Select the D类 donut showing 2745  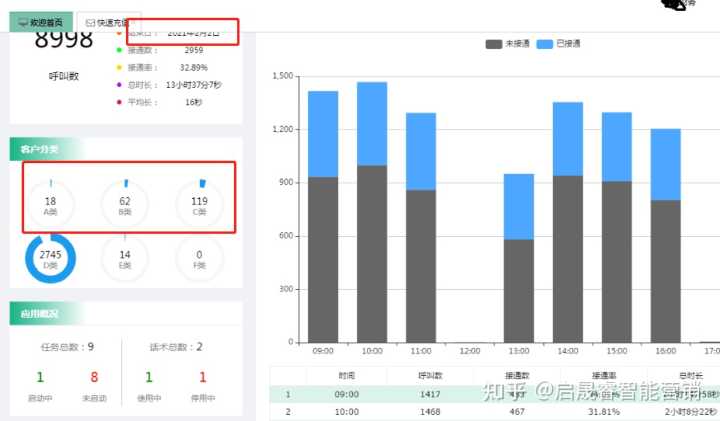coord(50,260)
